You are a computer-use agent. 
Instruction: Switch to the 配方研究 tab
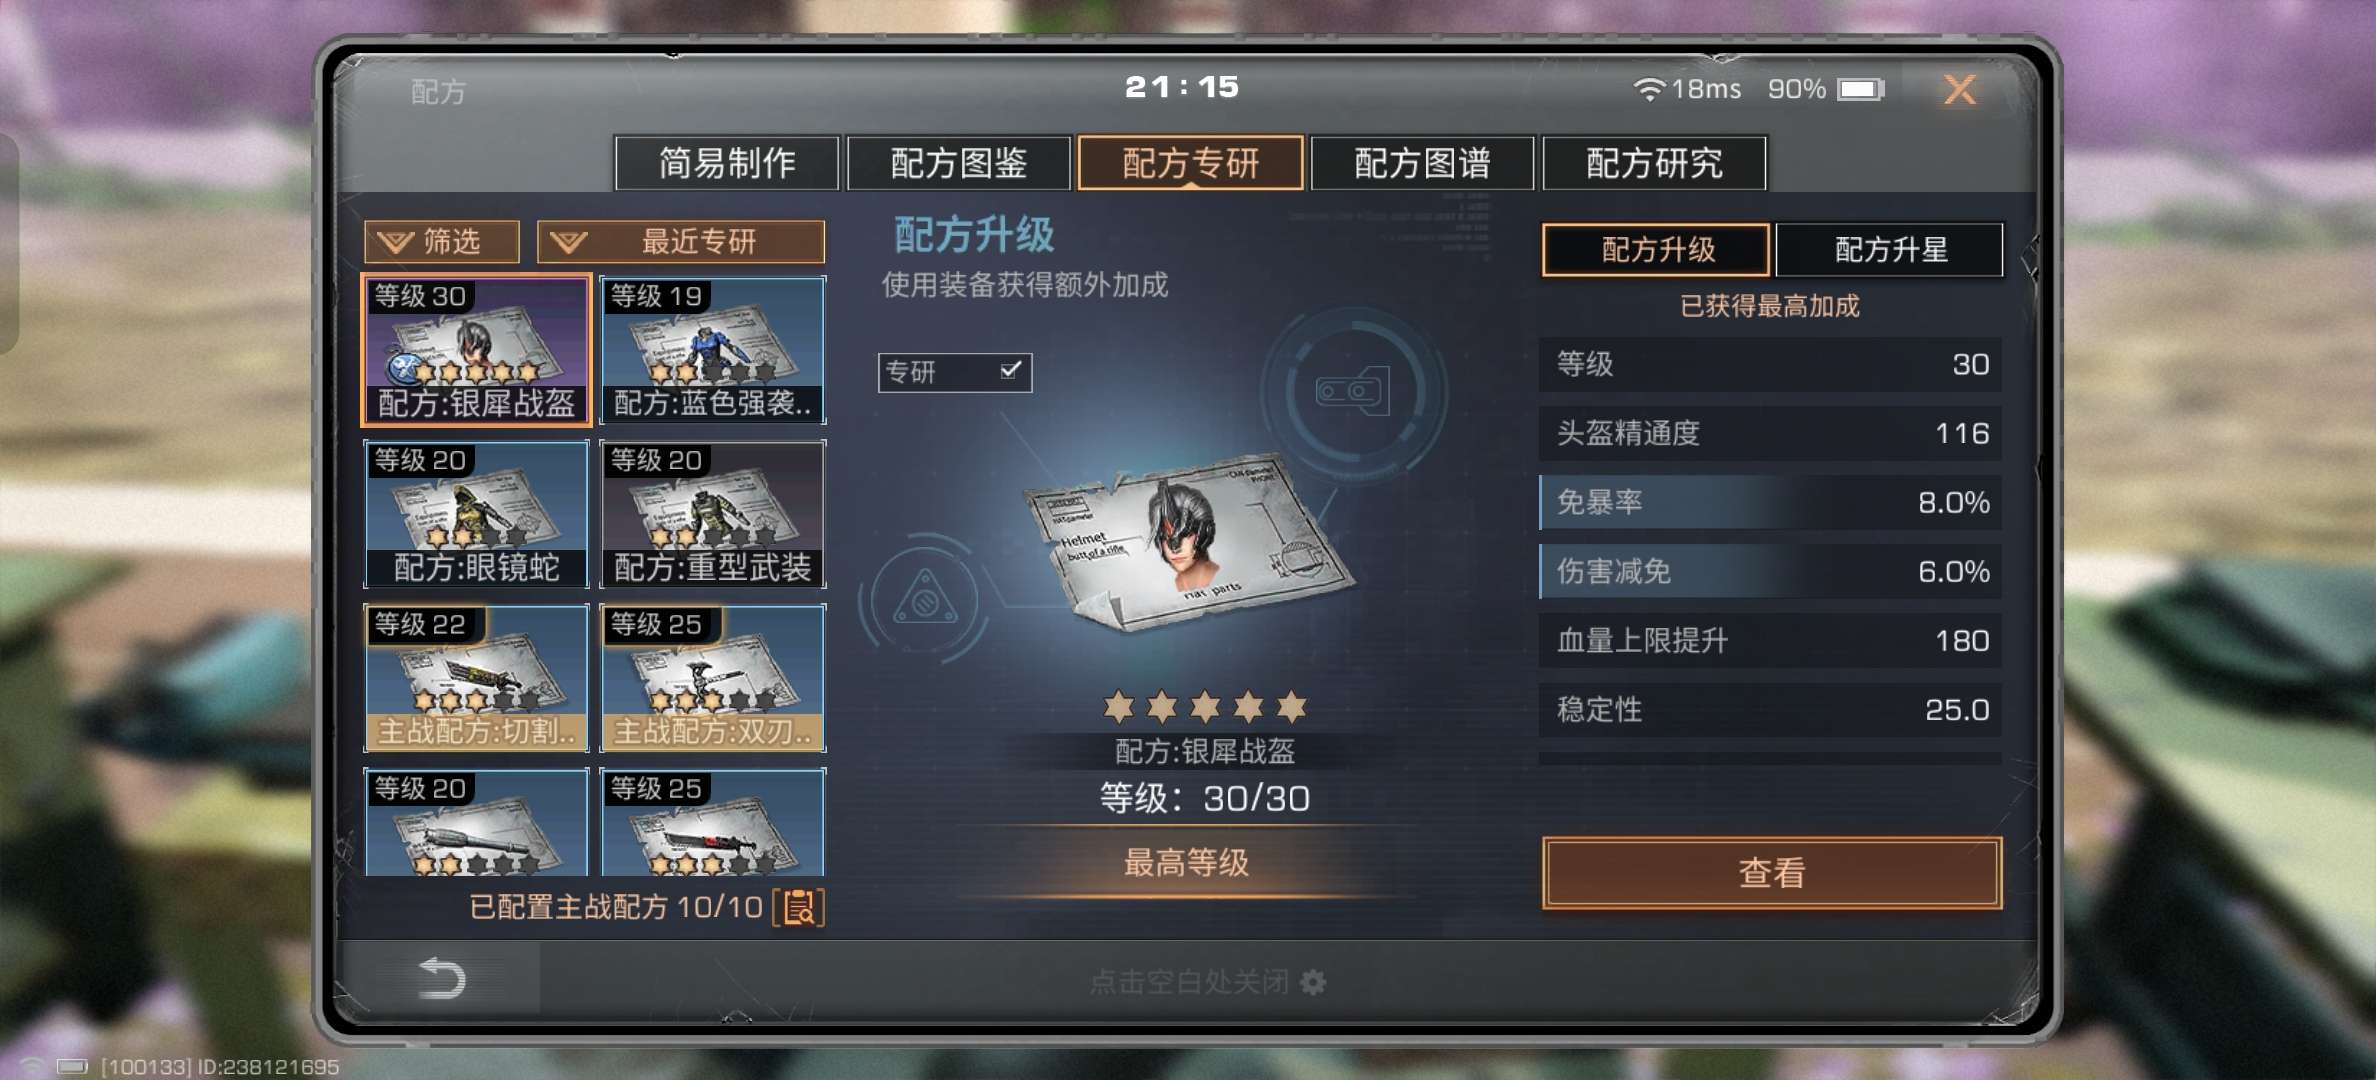click(1654, 162)
